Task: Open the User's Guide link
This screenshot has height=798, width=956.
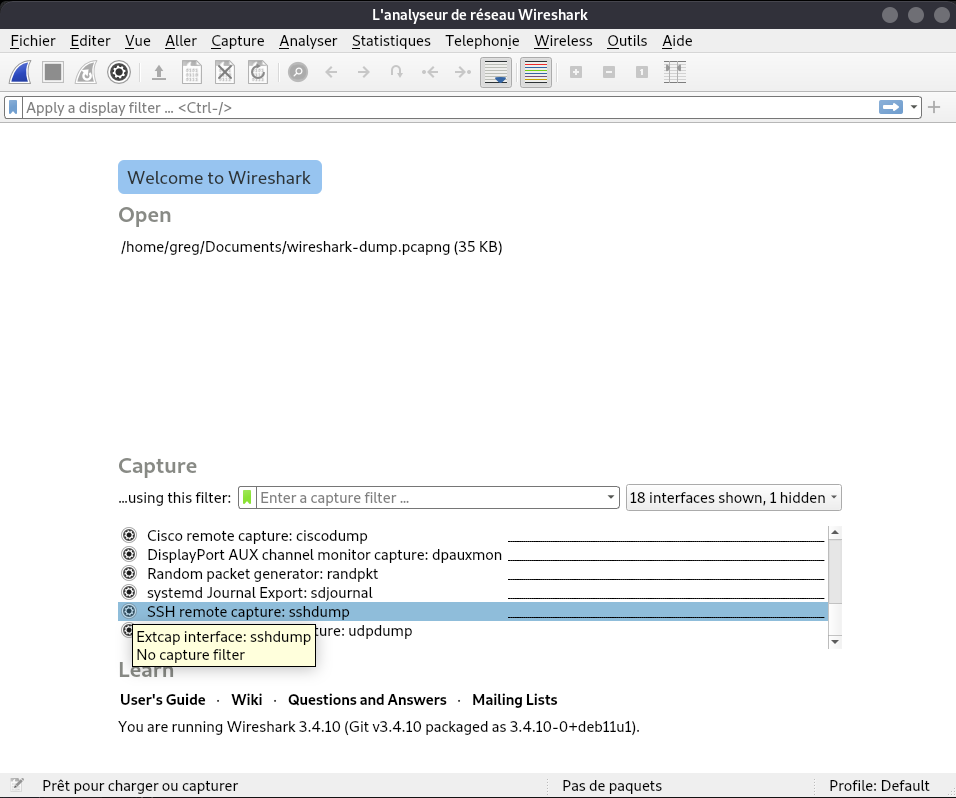Action: point(162,700)
